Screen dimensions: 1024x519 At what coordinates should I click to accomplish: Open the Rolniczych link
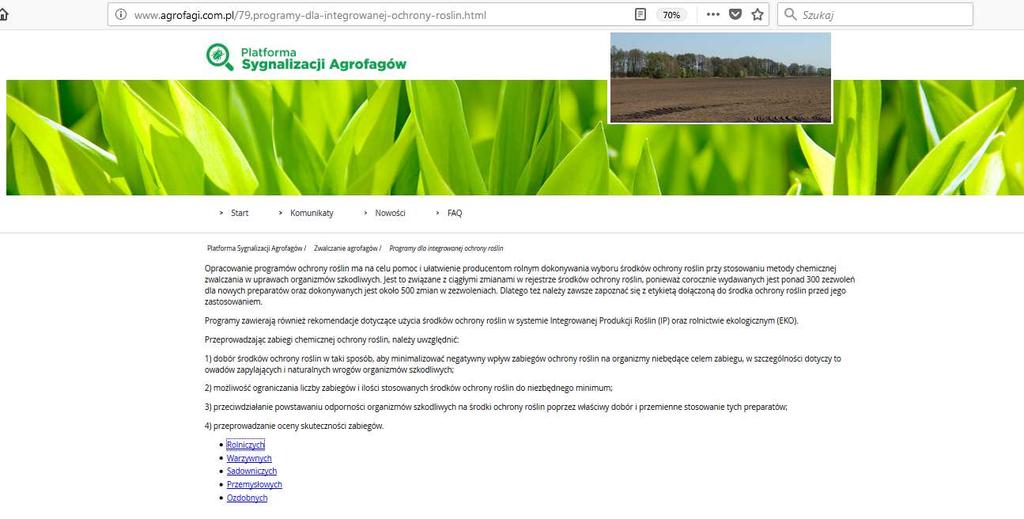(246, 445)
